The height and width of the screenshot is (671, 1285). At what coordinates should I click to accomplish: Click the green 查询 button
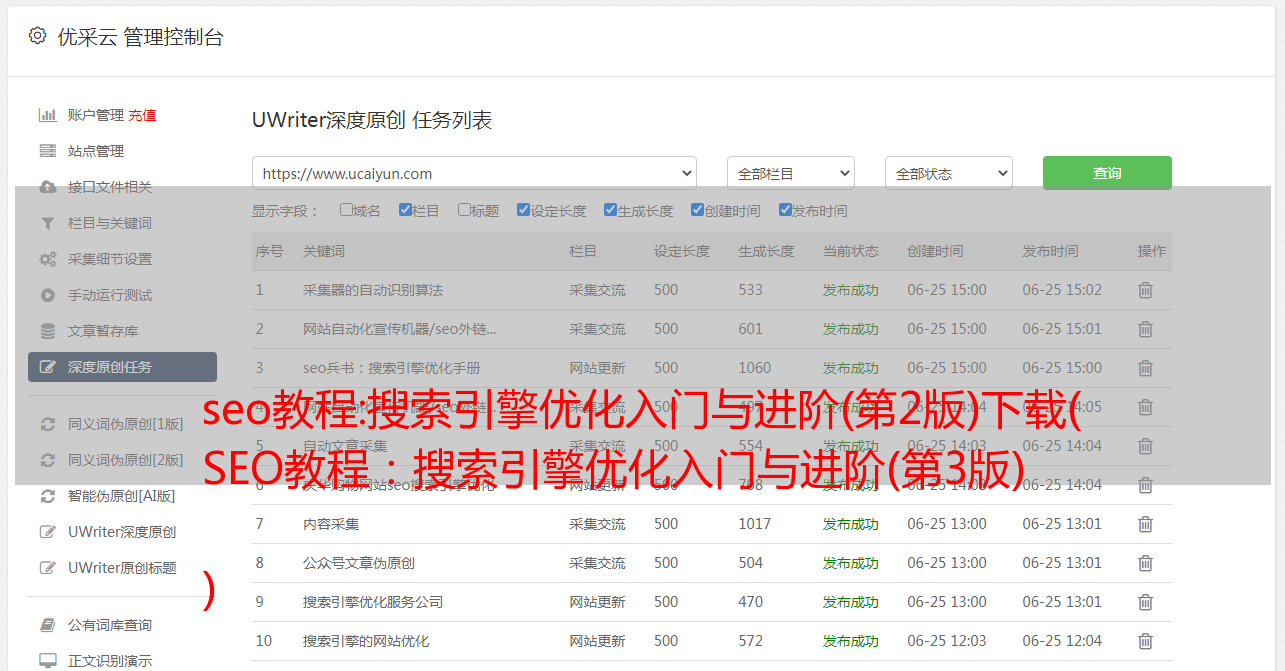pyautogui.click(x=1107, y=173)
